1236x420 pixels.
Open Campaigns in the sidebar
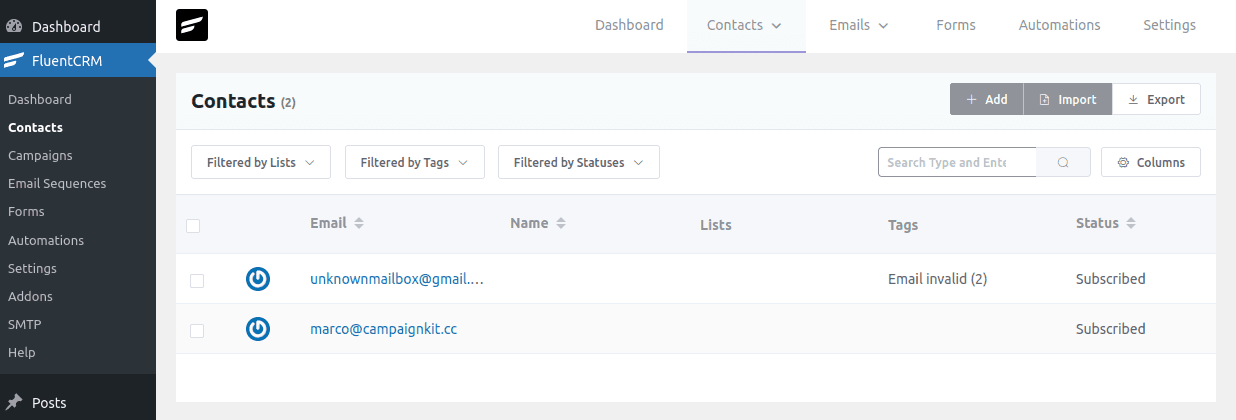40,156
